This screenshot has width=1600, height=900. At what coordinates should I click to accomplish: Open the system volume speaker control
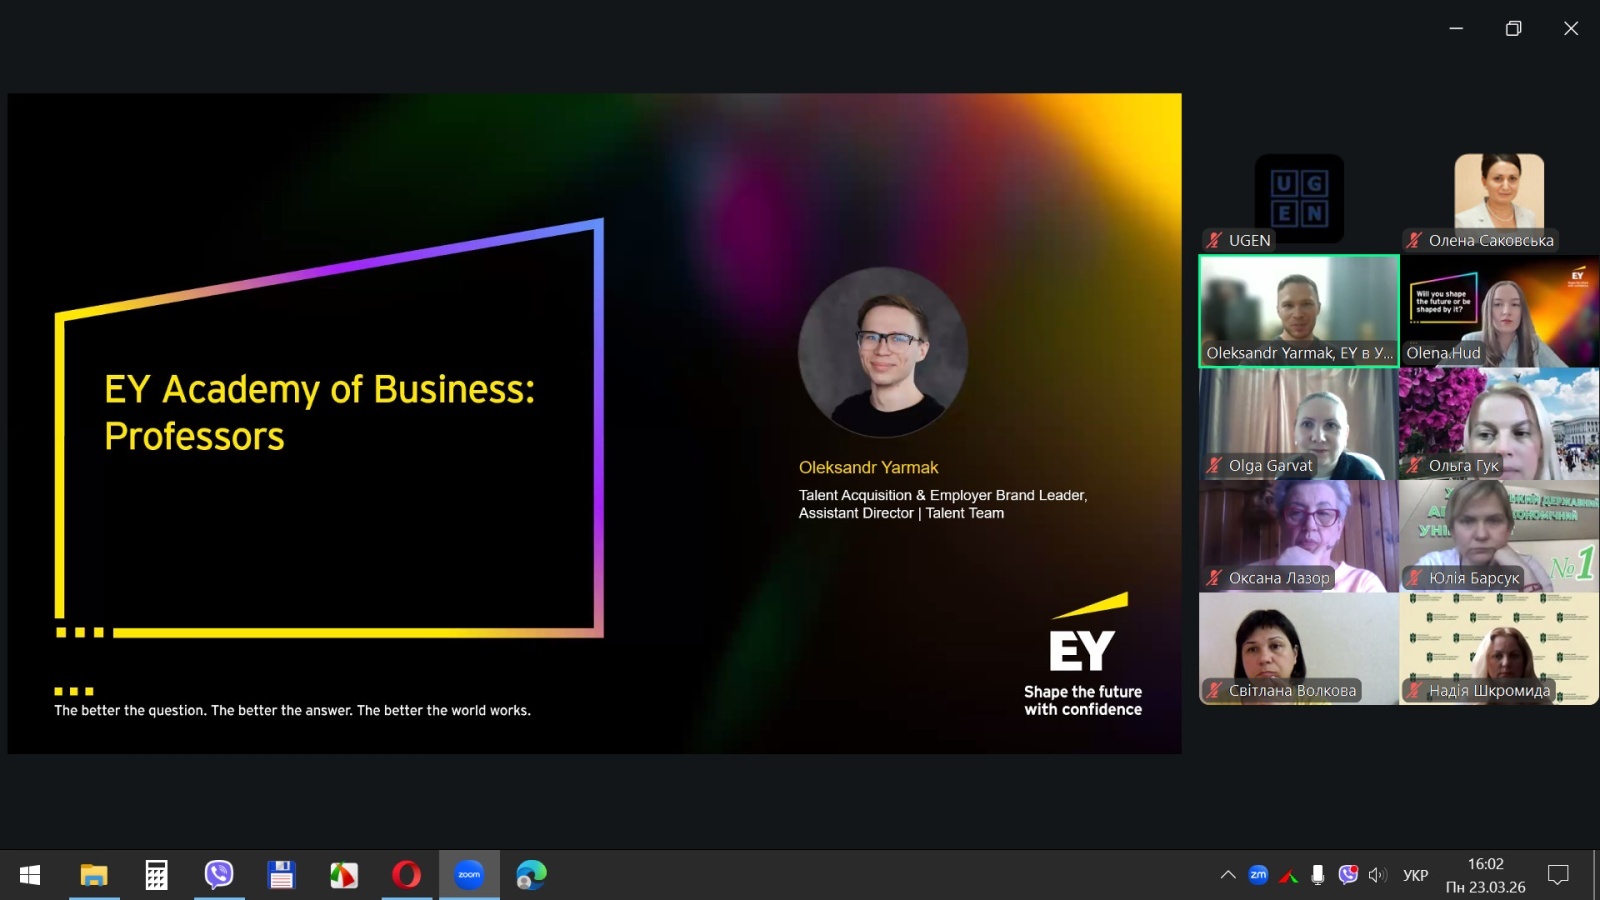coord(1378,875)
